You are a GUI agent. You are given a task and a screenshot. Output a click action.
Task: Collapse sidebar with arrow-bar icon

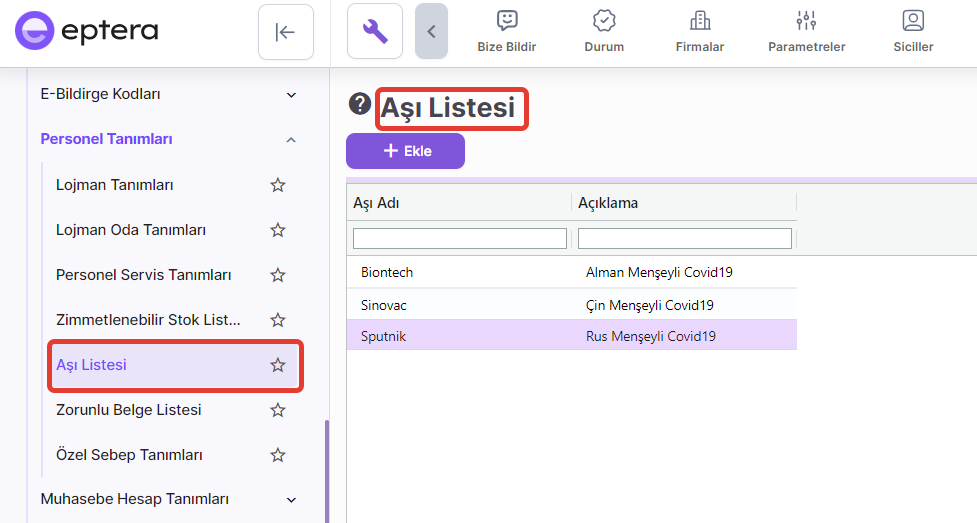point(285,32)
